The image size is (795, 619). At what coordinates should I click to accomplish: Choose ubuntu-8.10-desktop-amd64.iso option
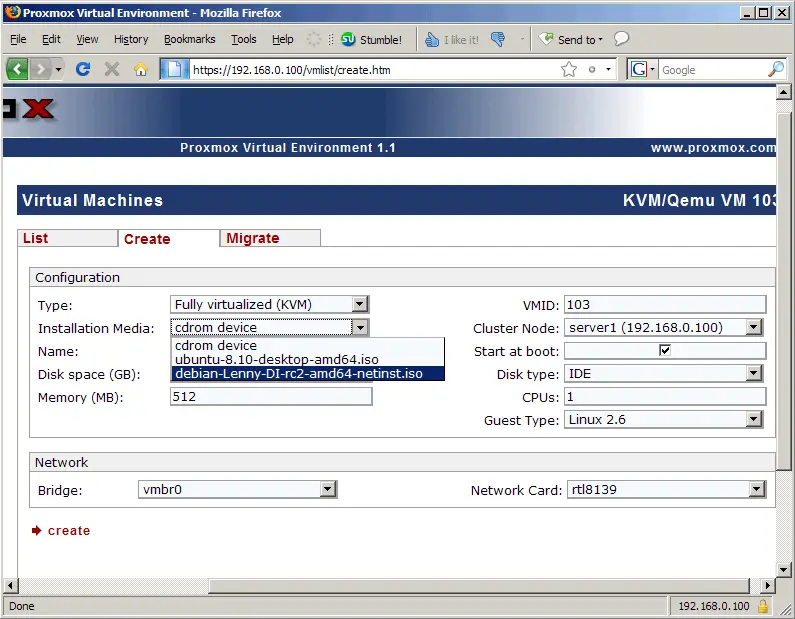click(308, 359)
